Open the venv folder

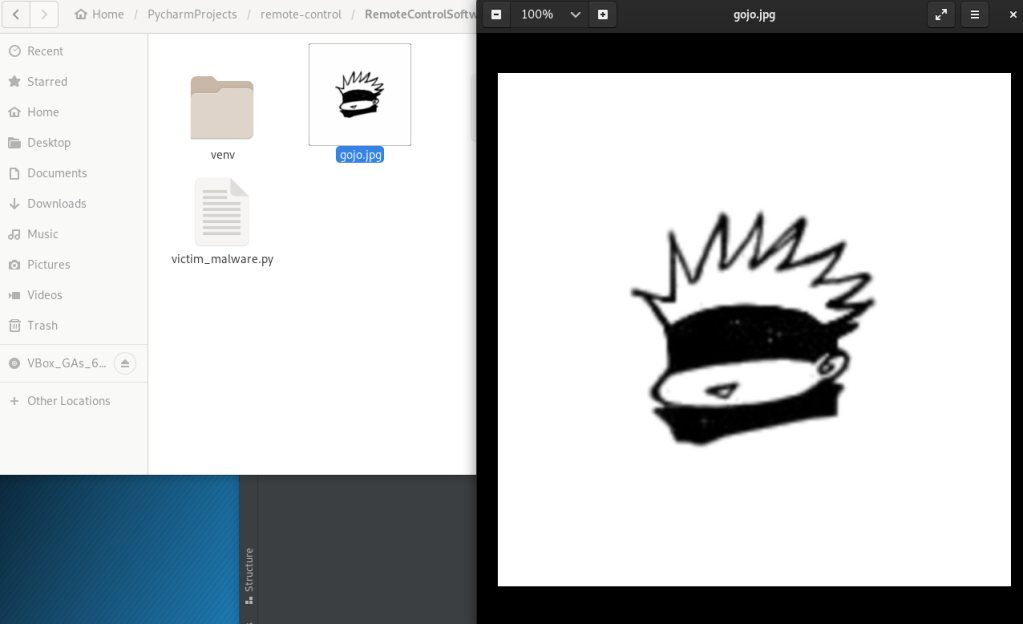(222, 110)
